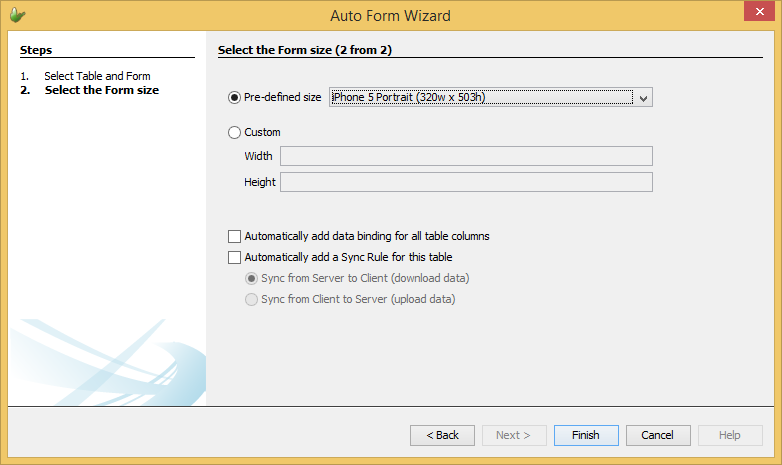Enable automatically adding a Sync Rule
Screen dimensions: 782x465
click(235, 258)
